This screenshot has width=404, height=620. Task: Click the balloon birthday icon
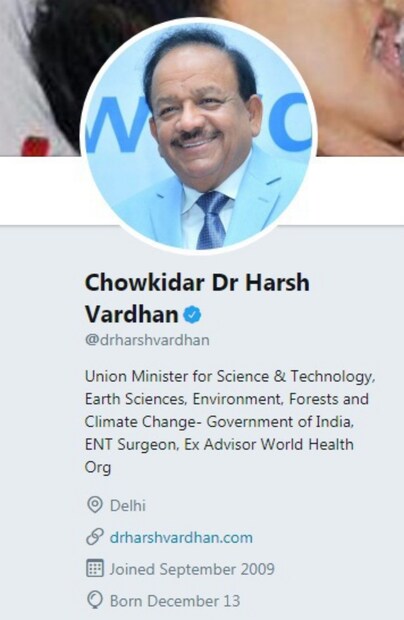(x=94, y=600)
